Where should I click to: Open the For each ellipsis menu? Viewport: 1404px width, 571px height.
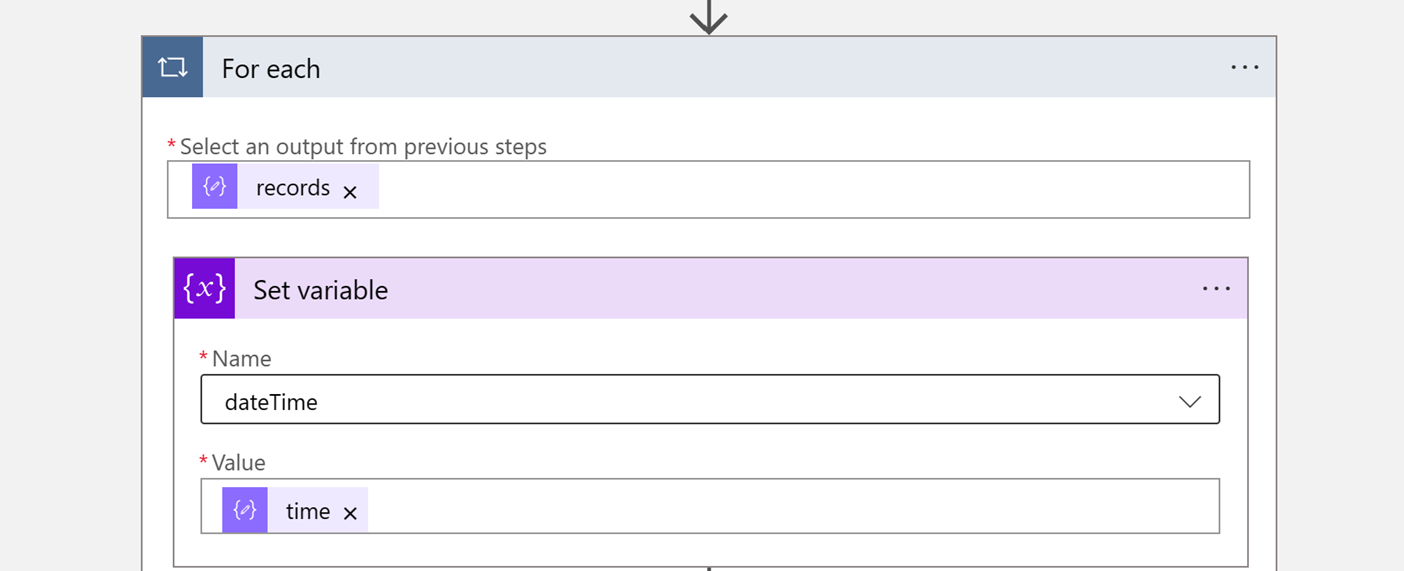[1245, 67]
